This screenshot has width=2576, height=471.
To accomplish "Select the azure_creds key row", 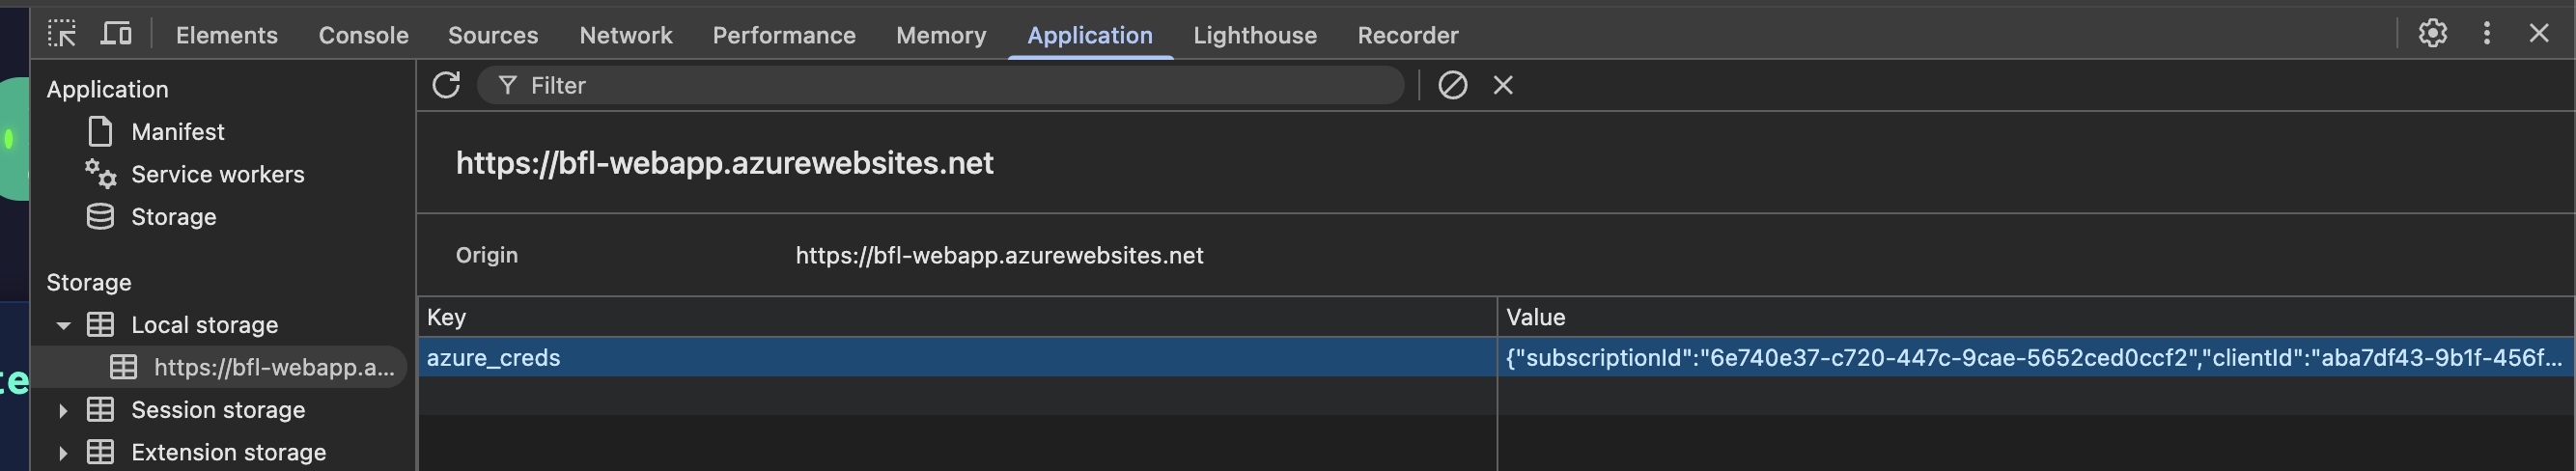I will 1495,357.
